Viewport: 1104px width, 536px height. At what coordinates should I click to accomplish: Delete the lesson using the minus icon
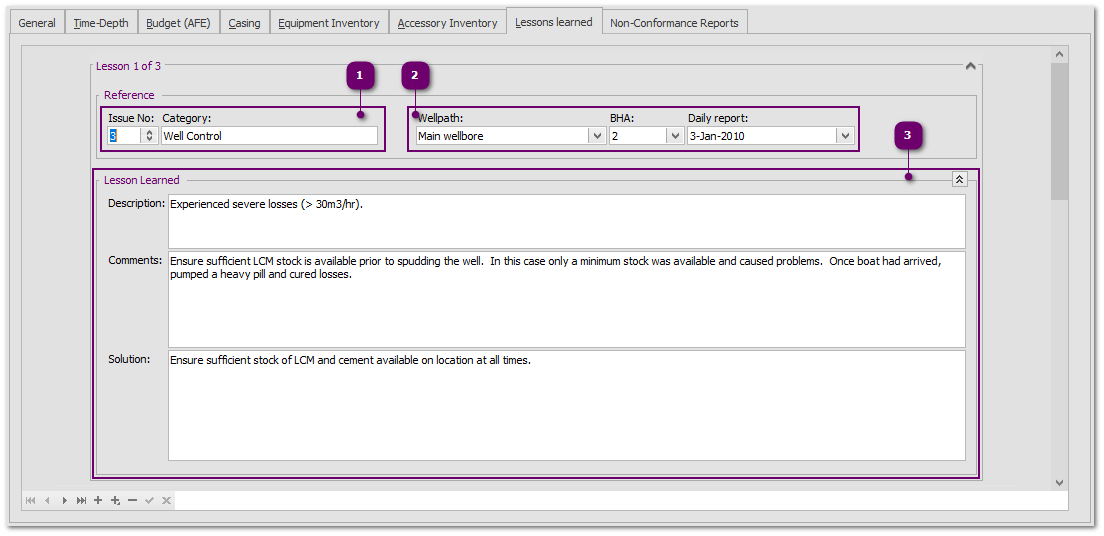pyautogui.click(x=132, y=500)
